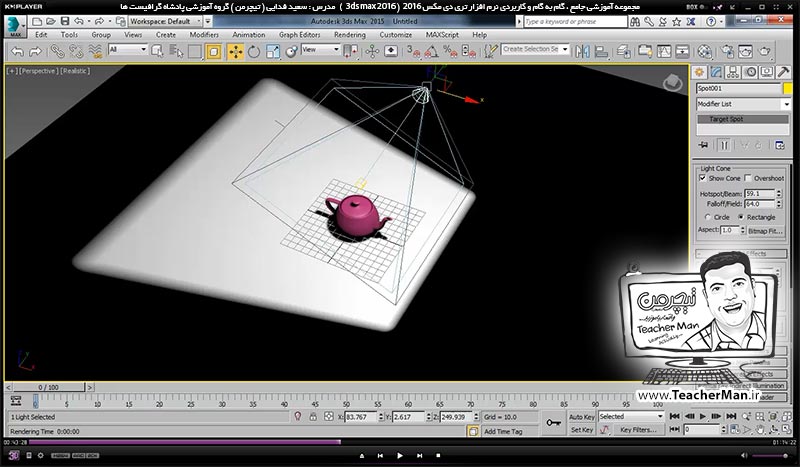The image size is (800, 467).
Task: Open the Rendering menu
Action: coord(349,35)
